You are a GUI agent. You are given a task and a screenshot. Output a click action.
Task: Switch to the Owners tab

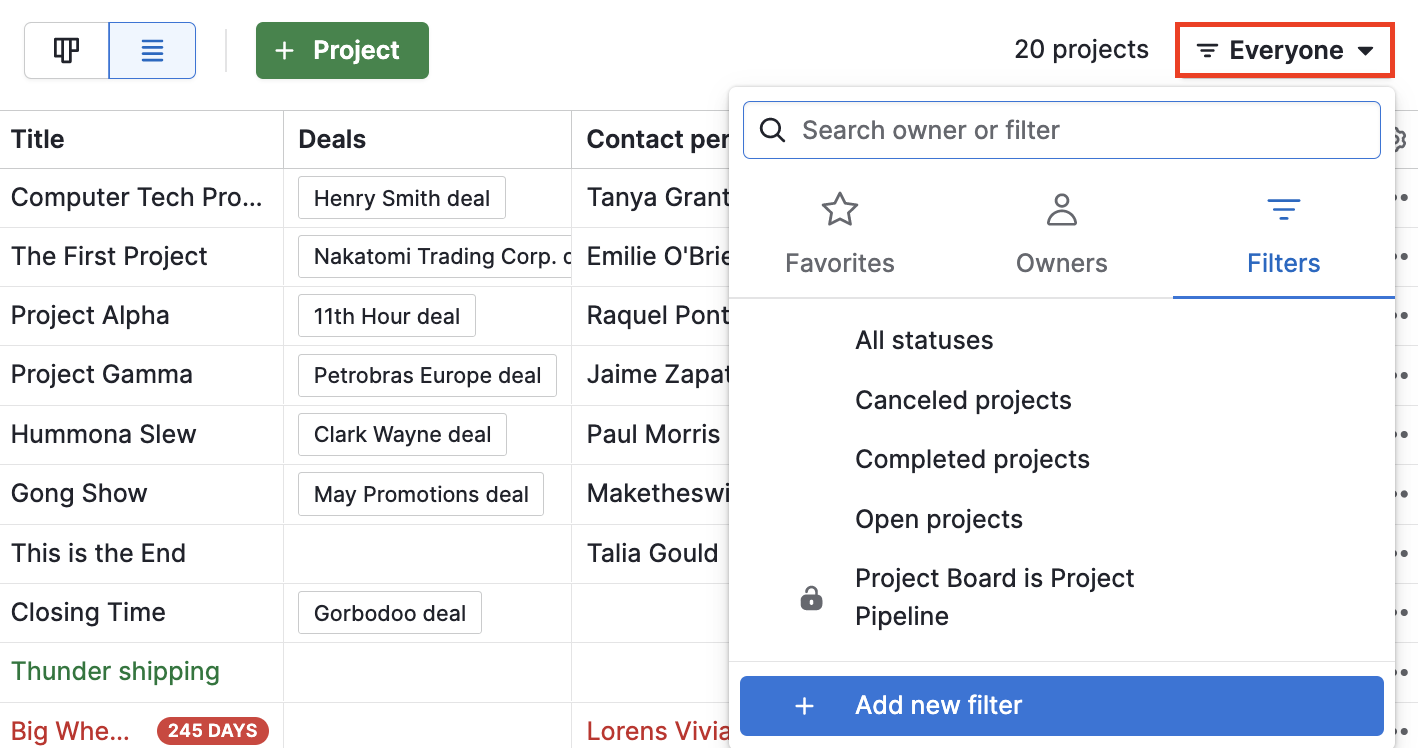(1061, 263)
